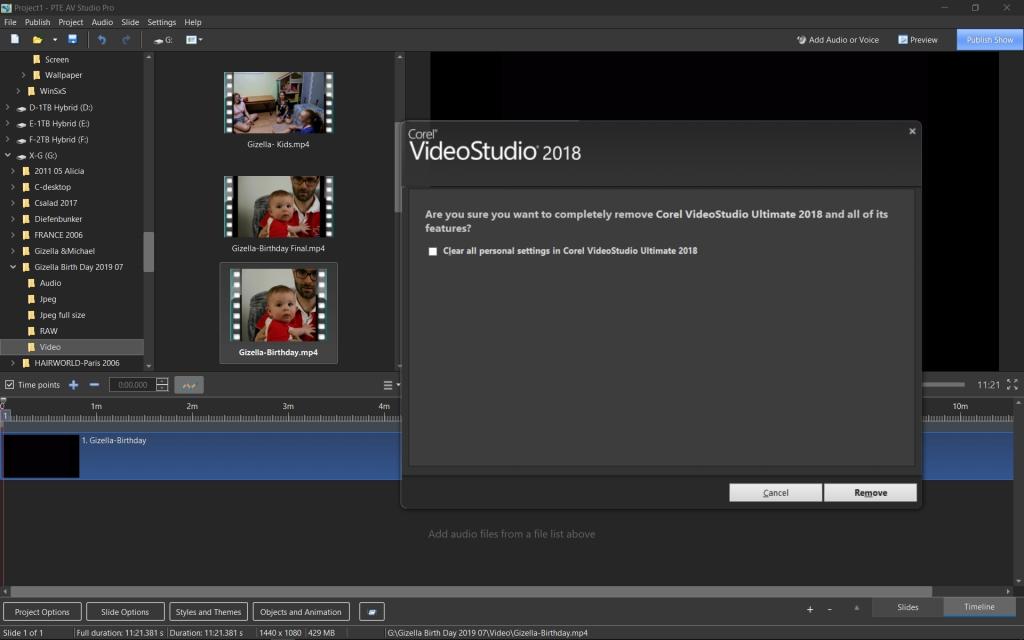Select the Diefenbunker folder in the tree
The image size is (1024, 640).
point(58,219)
